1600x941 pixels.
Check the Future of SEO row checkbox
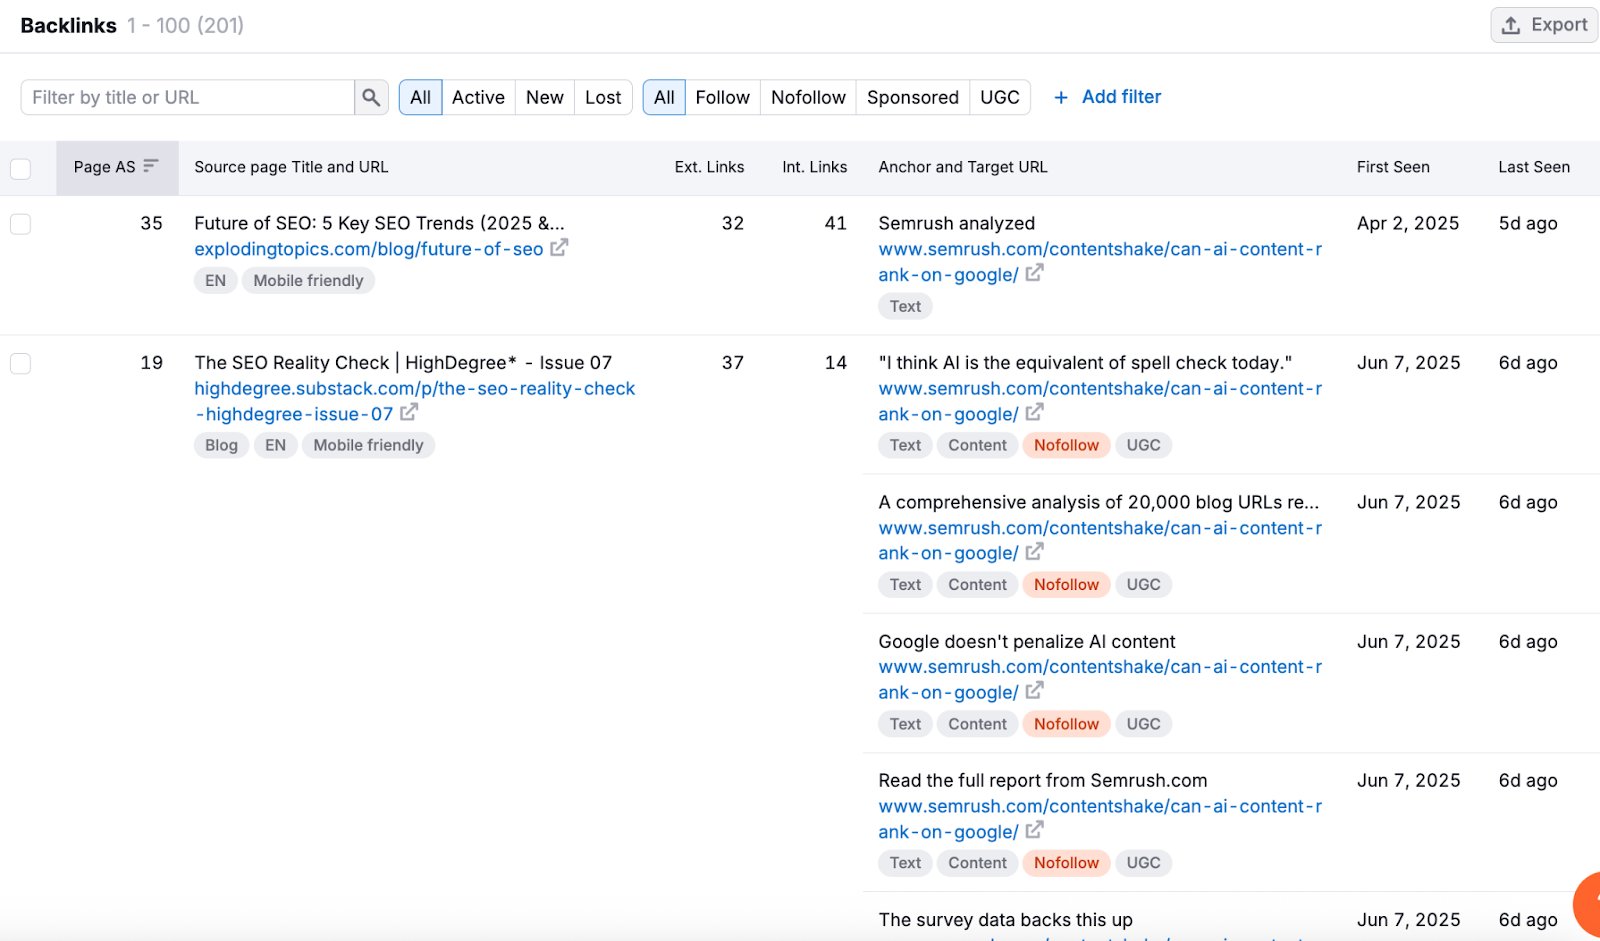tap(20, 223)
